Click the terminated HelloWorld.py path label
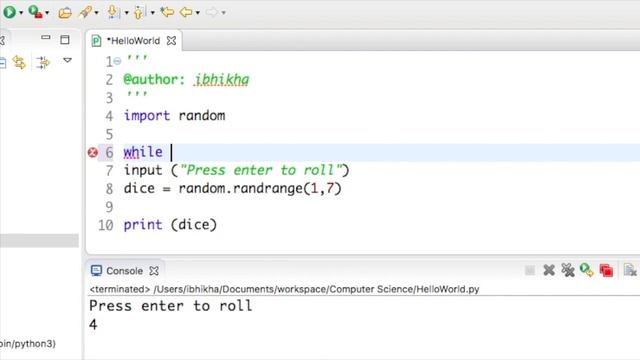Screen dimensions: 640x360 (284, 289)
